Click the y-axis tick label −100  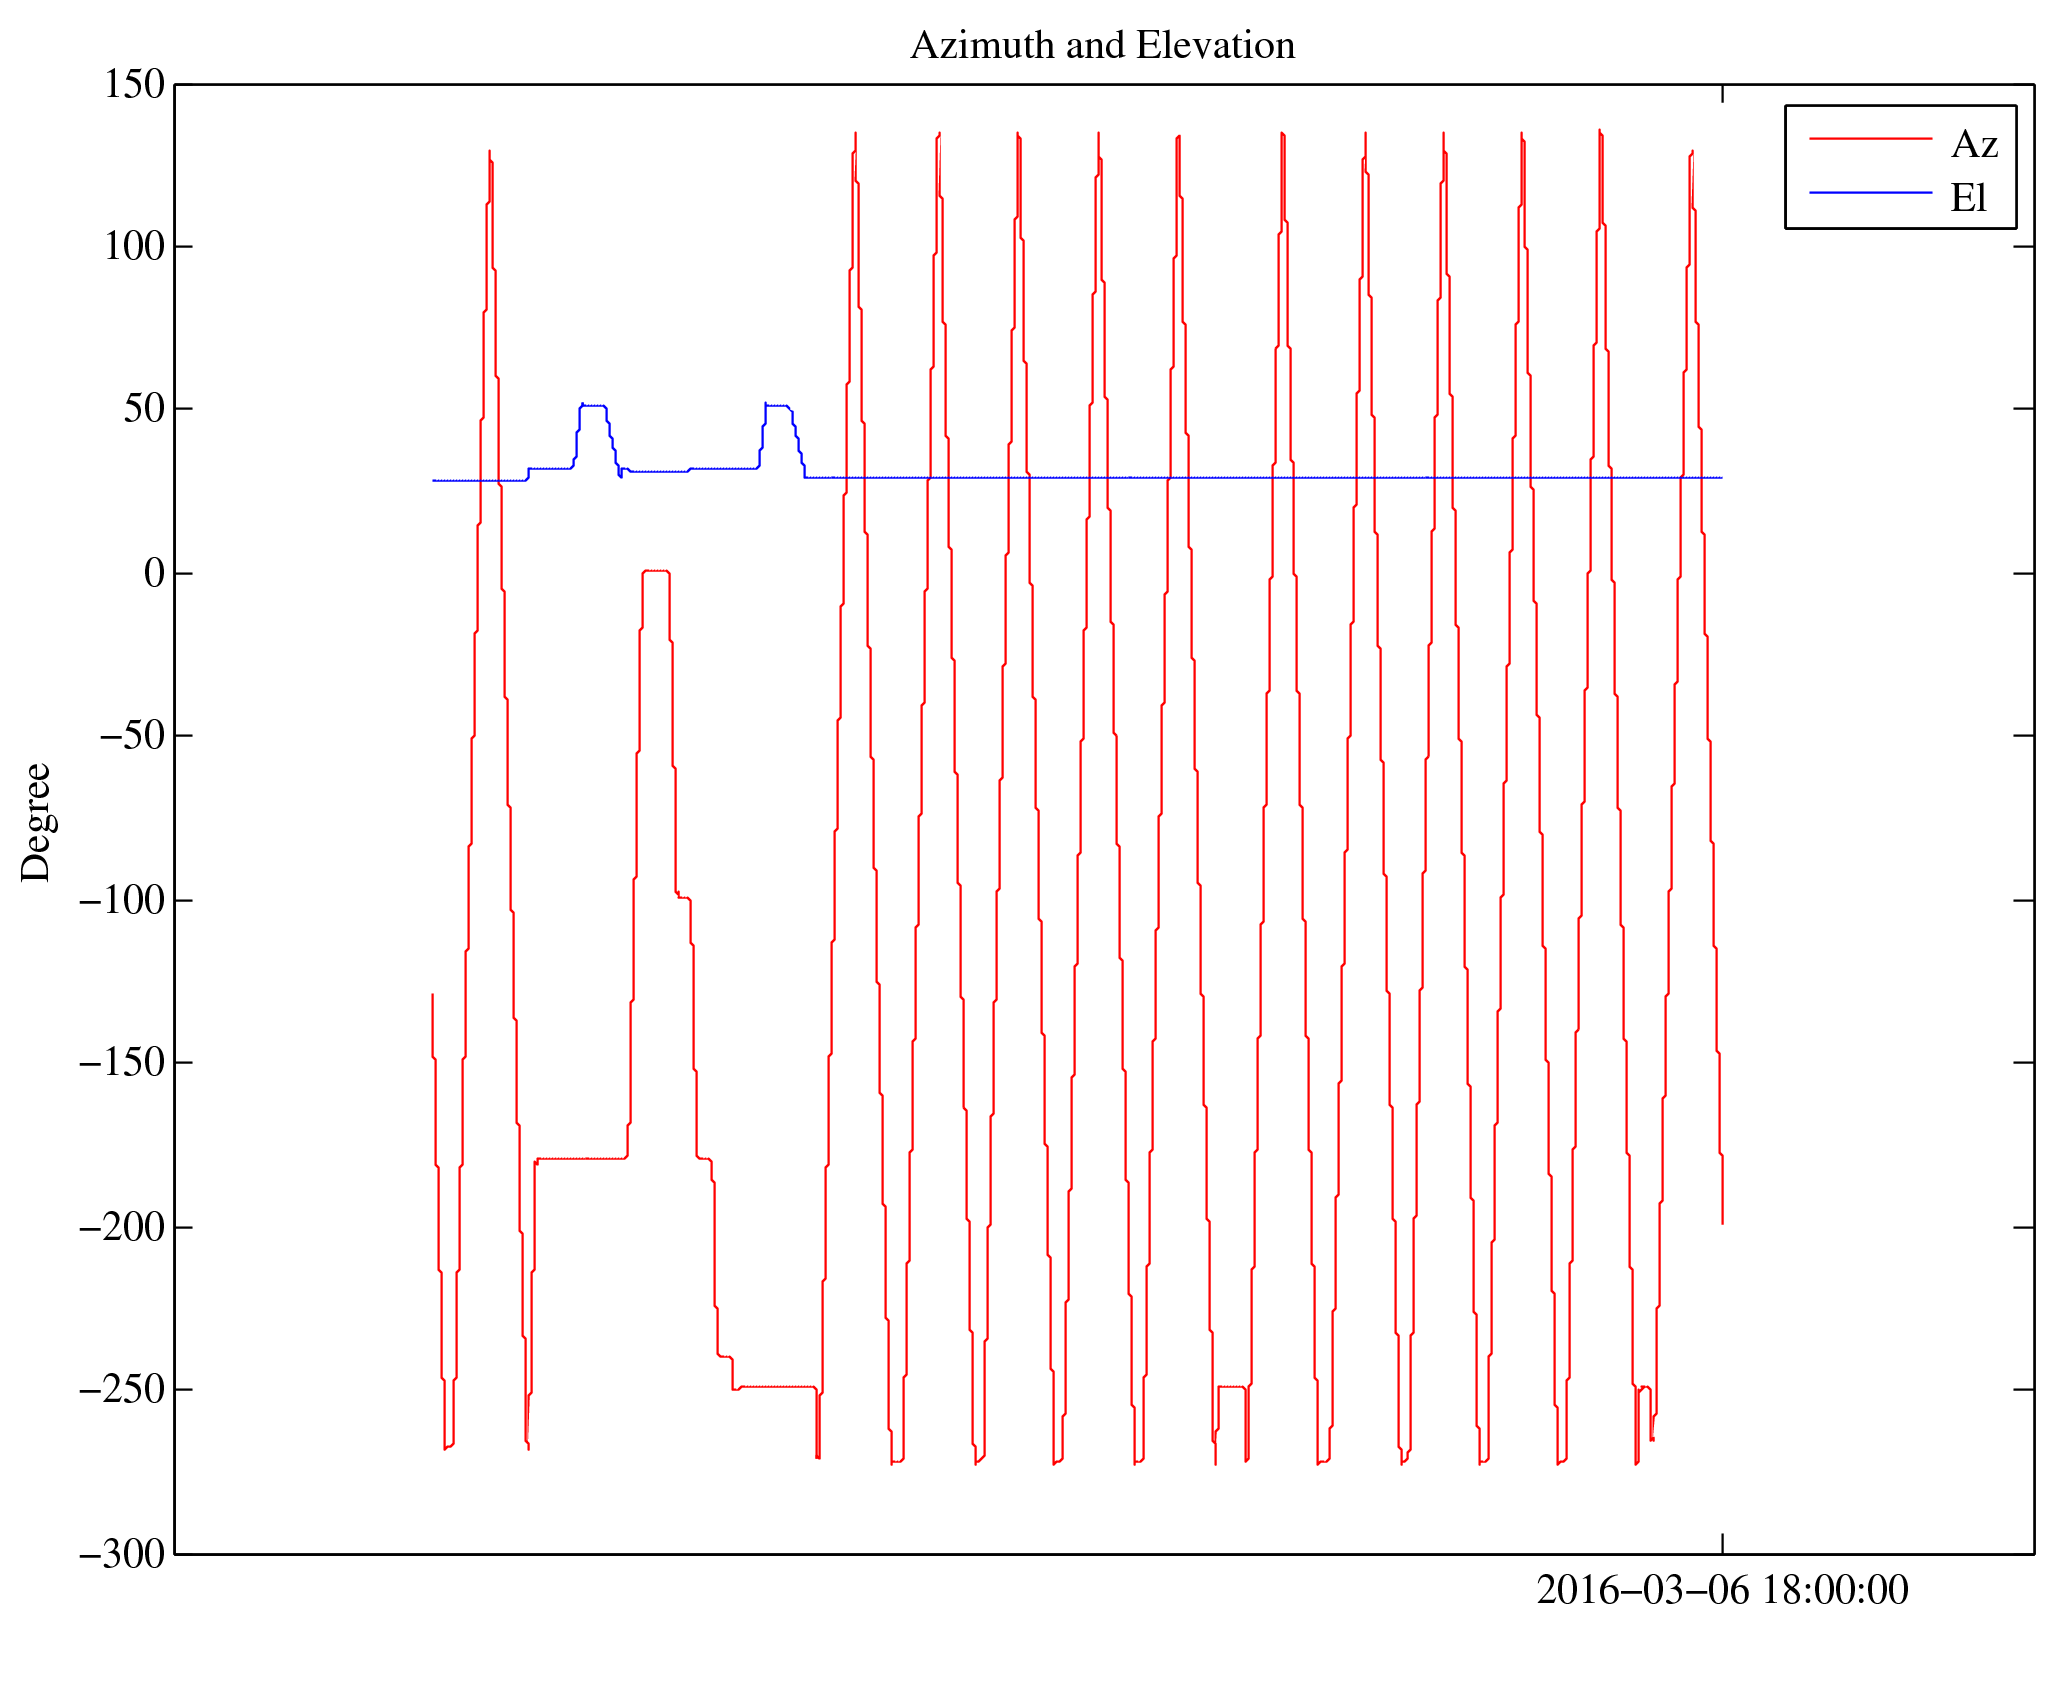click(122, 900)
